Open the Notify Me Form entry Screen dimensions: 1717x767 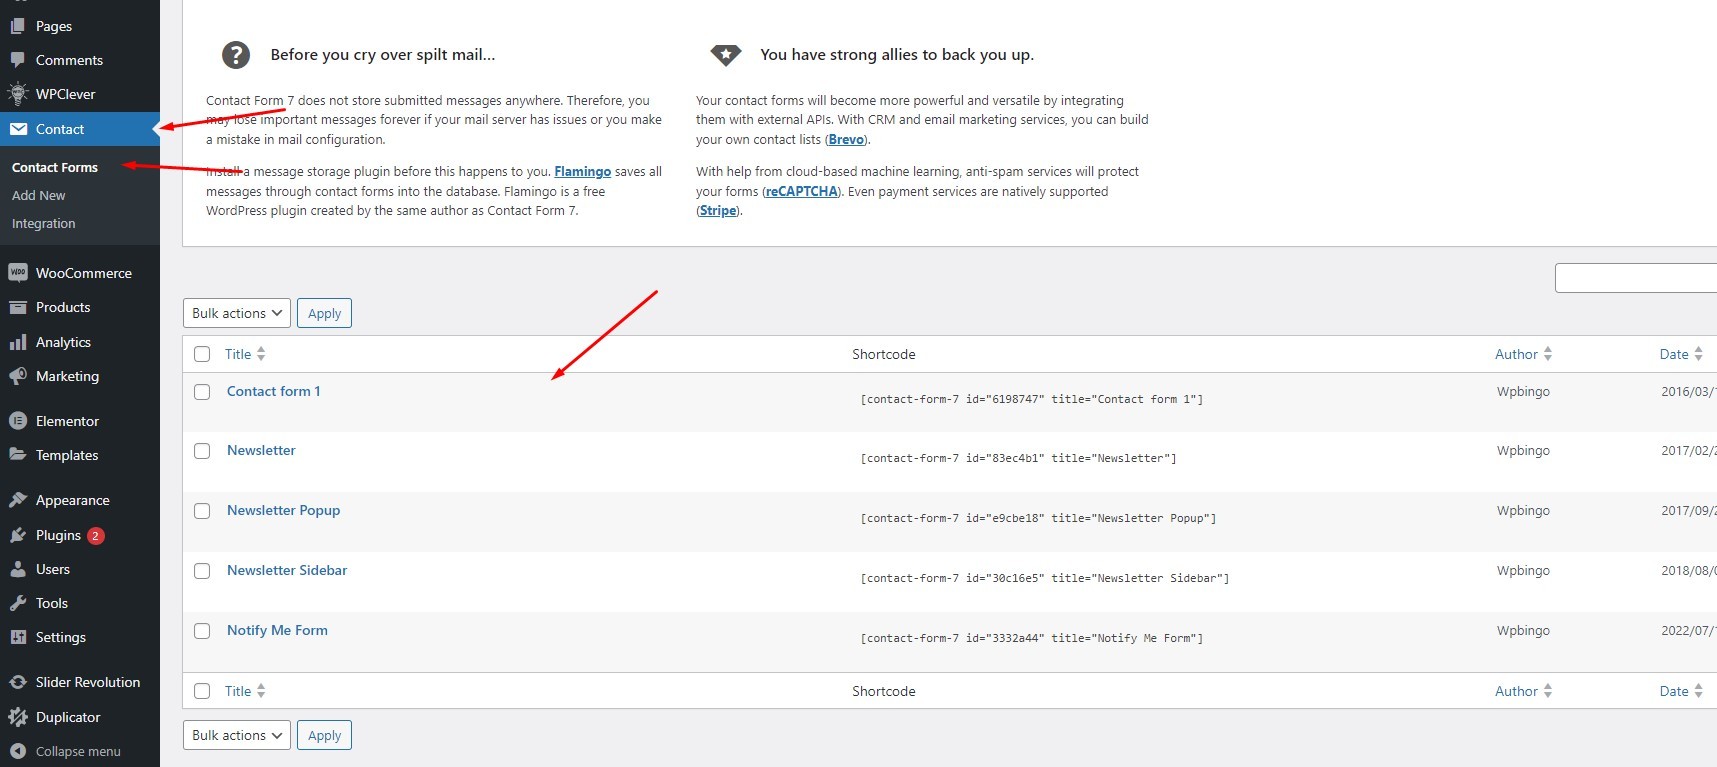coord(277,630)
